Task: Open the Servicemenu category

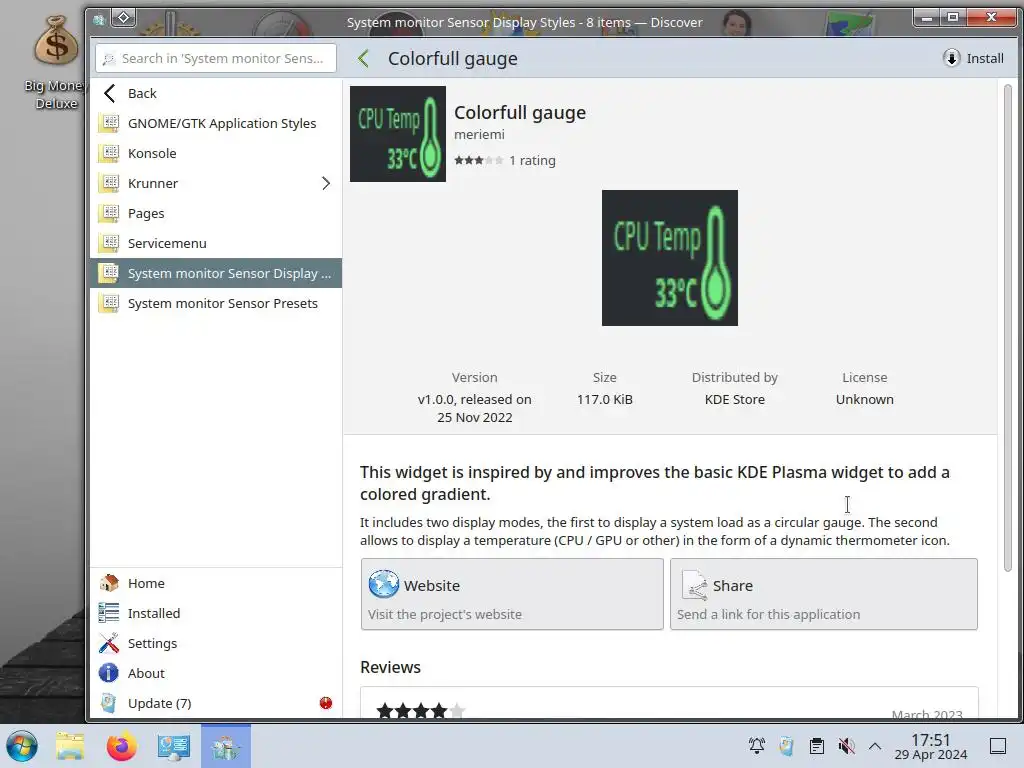Action: tap(216, 244)
